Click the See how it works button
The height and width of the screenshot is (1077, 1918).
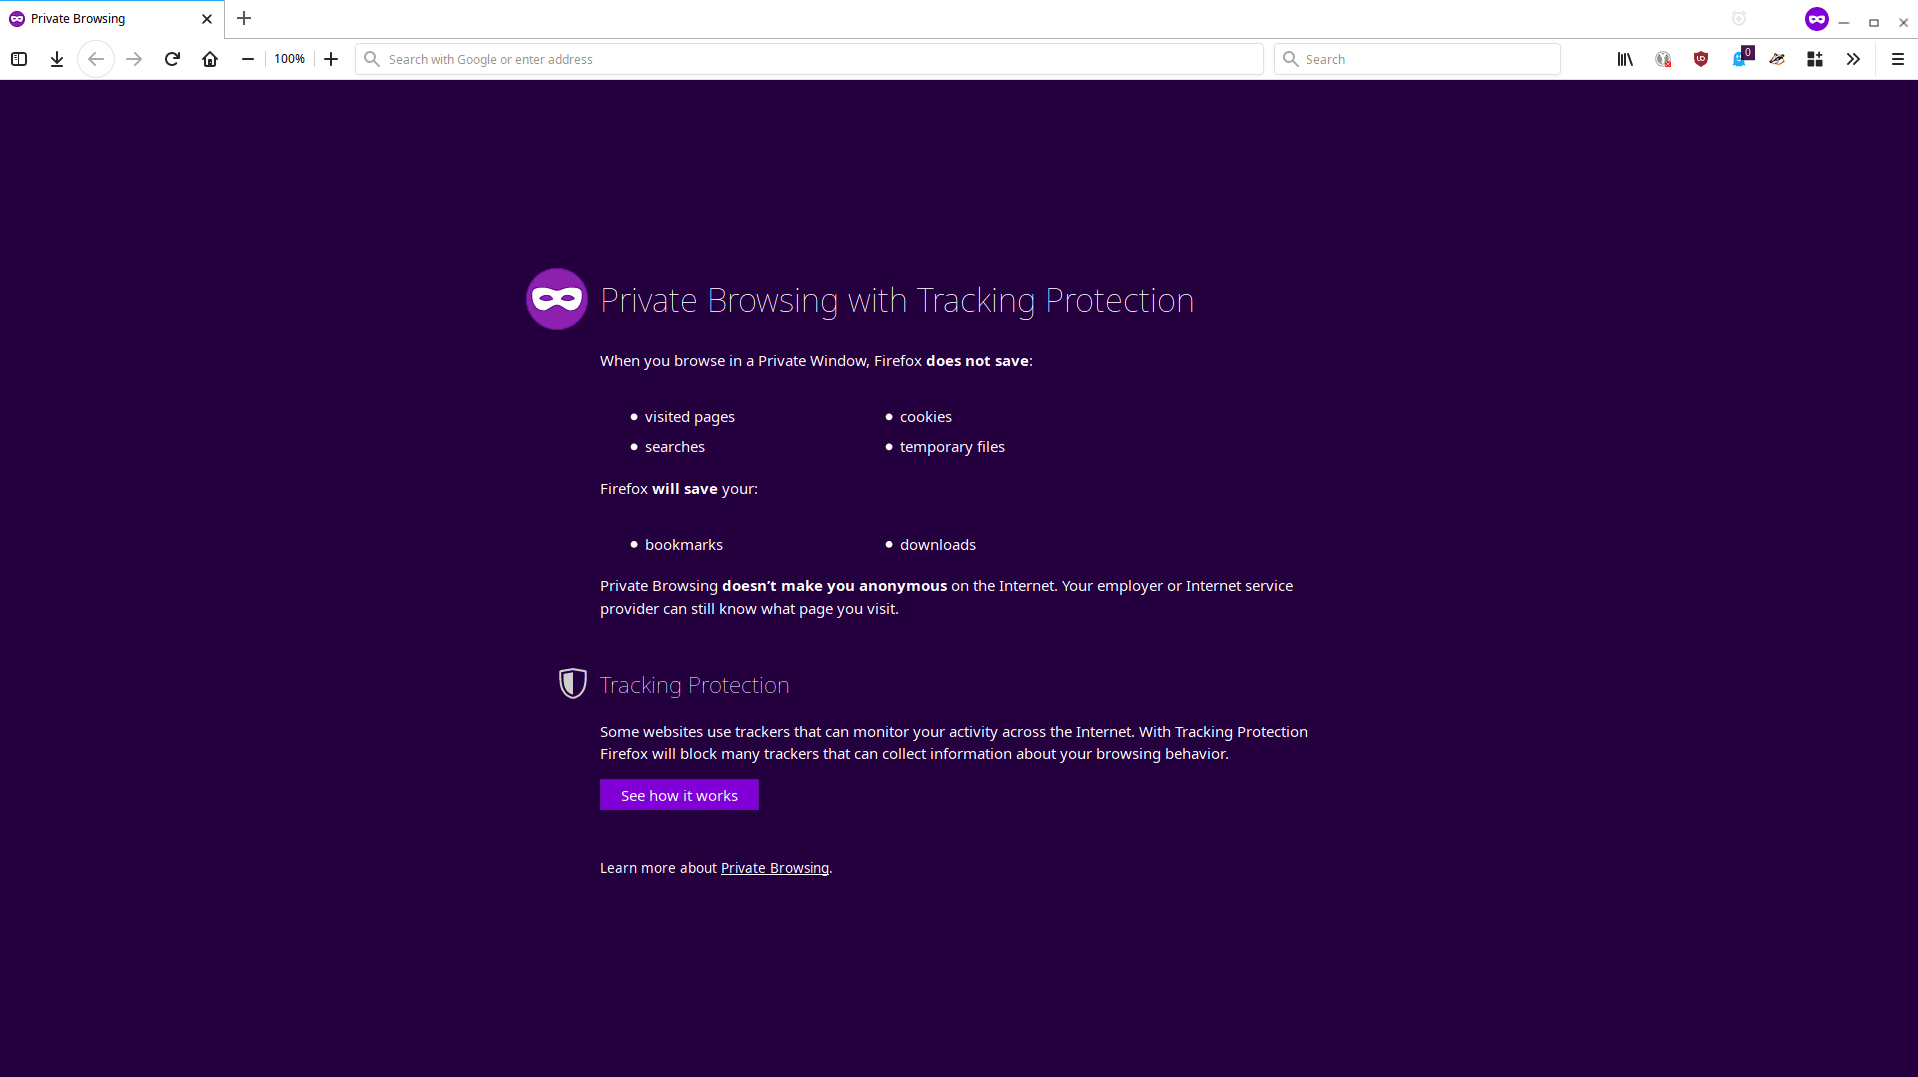pos(679,794)
